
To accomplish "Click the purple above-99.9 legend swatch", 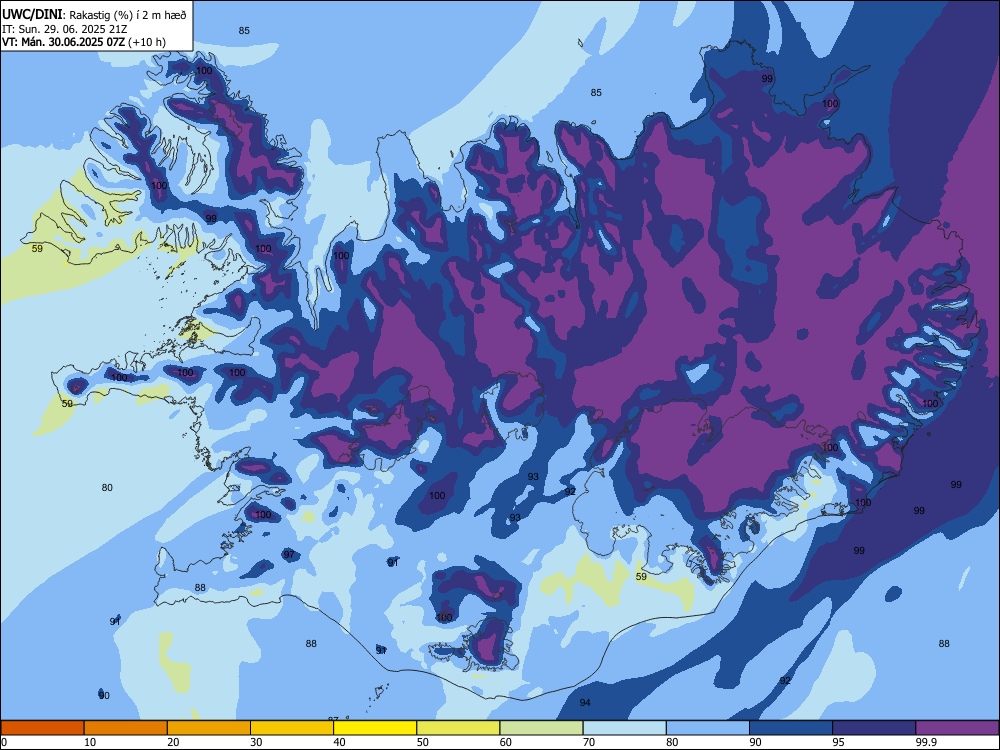I will [x=957, y=728].
